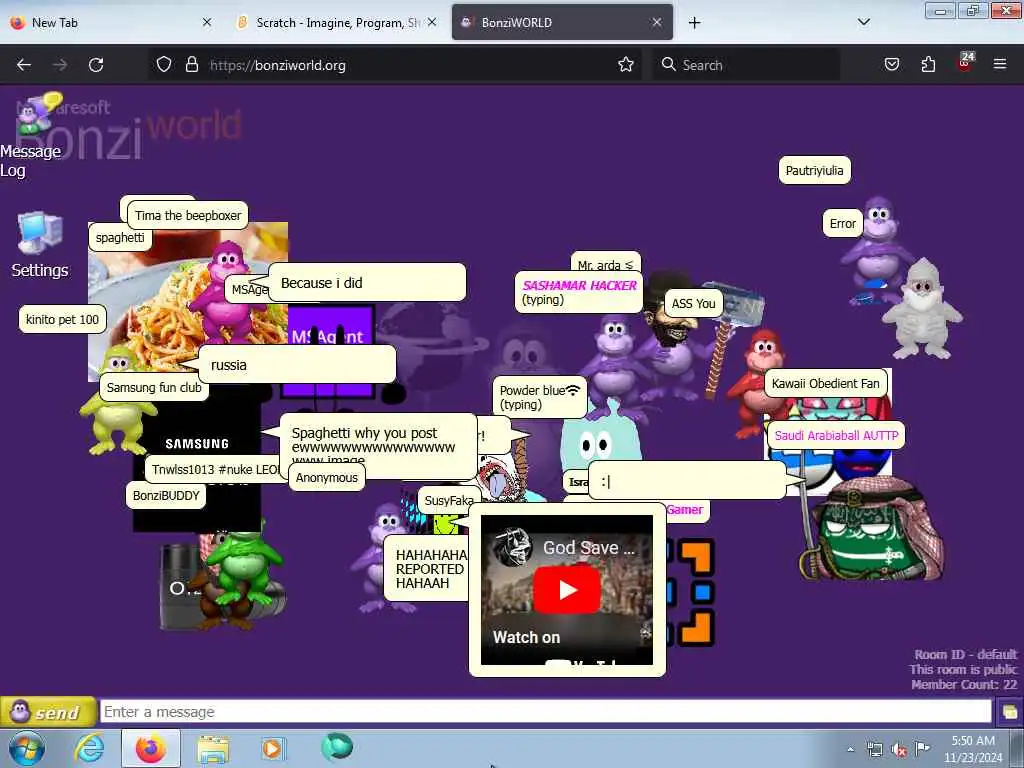The width and height of the screenshot is (1024, 768).
Task: Click the Pautriyiulia name tag
Action: point(814,170)
